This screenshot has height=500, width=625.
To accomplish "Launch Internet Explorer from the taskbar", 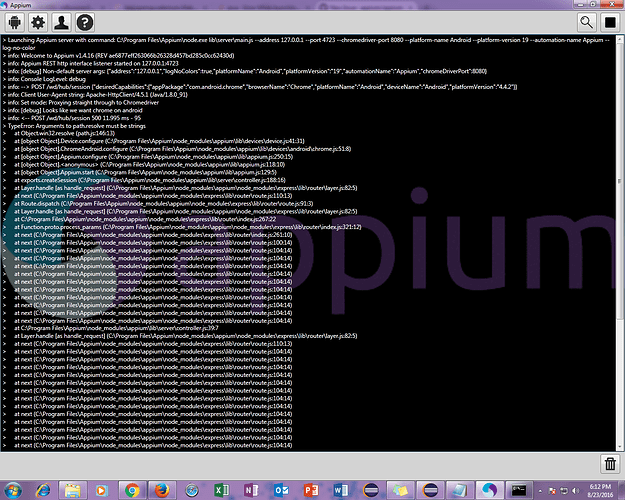I will pos(43,490).
